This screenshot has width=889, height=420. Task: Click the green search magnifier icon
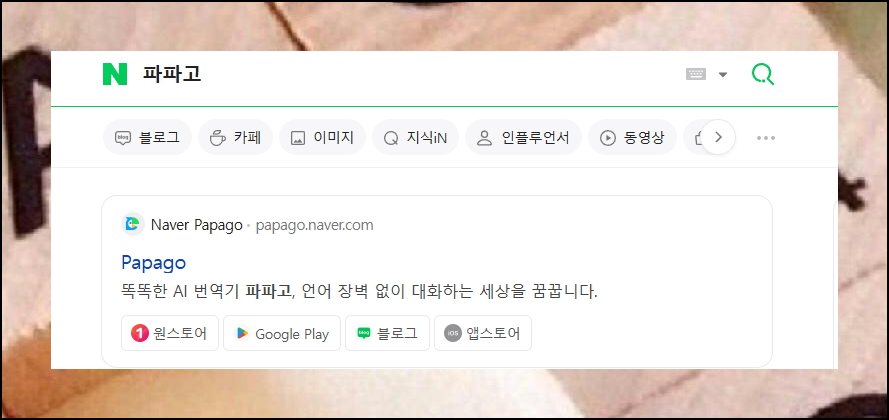(763, 74)
